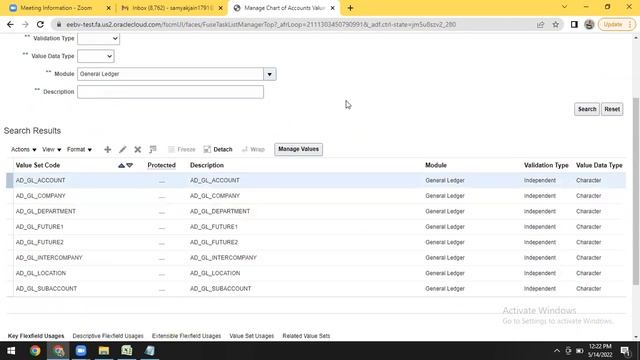Click the Query By Example icon

coord(153,149)
